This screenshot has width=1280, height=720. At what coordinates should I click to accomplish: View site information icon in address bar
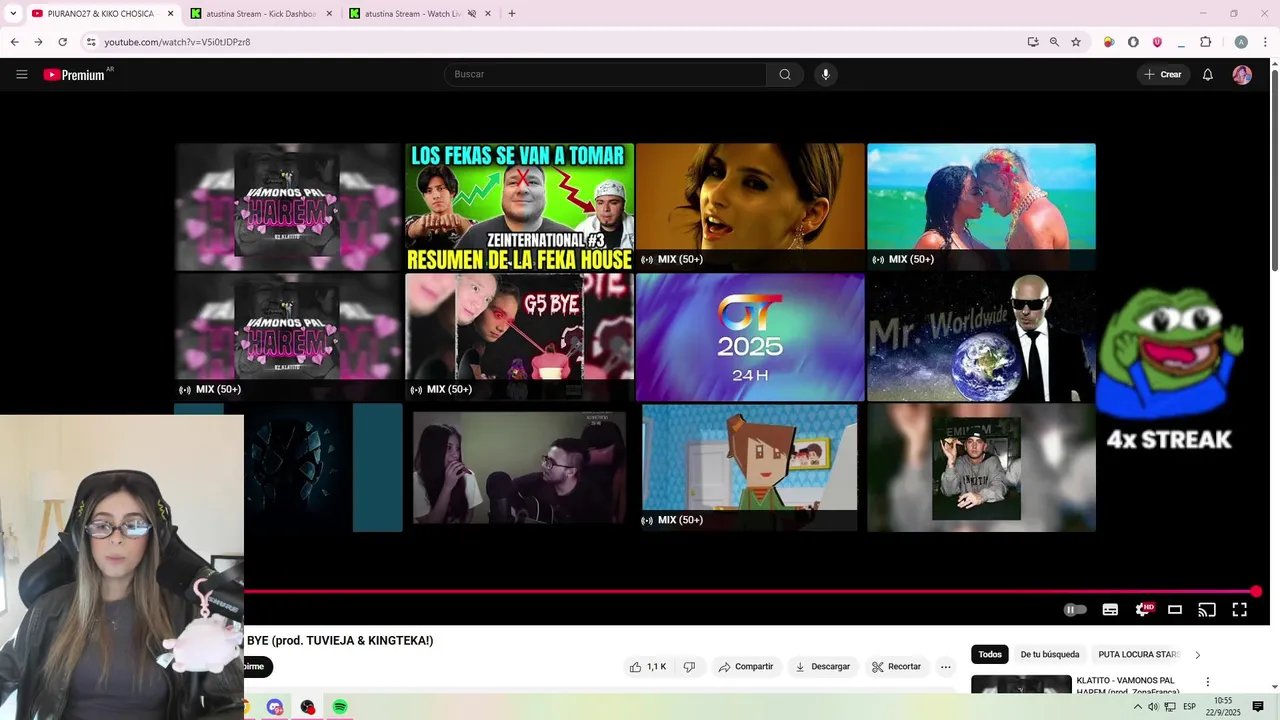[91, 42]
